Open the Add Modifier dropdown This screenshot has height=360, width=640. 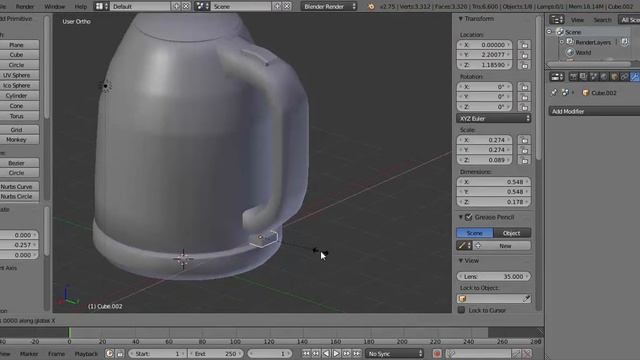pos(594,111)
